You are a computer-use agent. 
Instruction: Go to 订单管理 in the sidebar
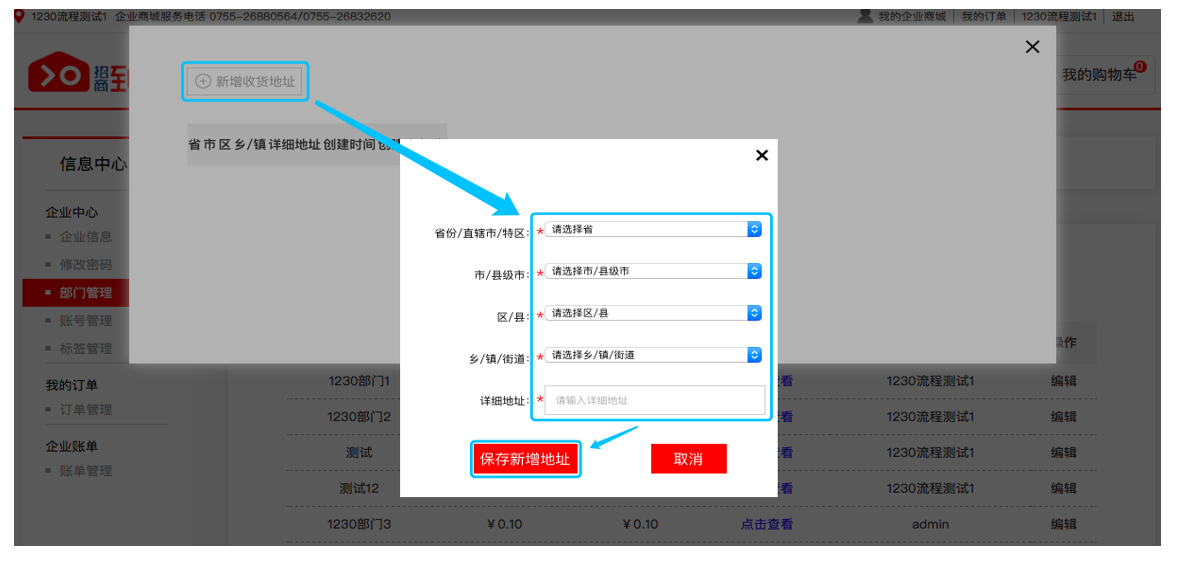(86, 410)
